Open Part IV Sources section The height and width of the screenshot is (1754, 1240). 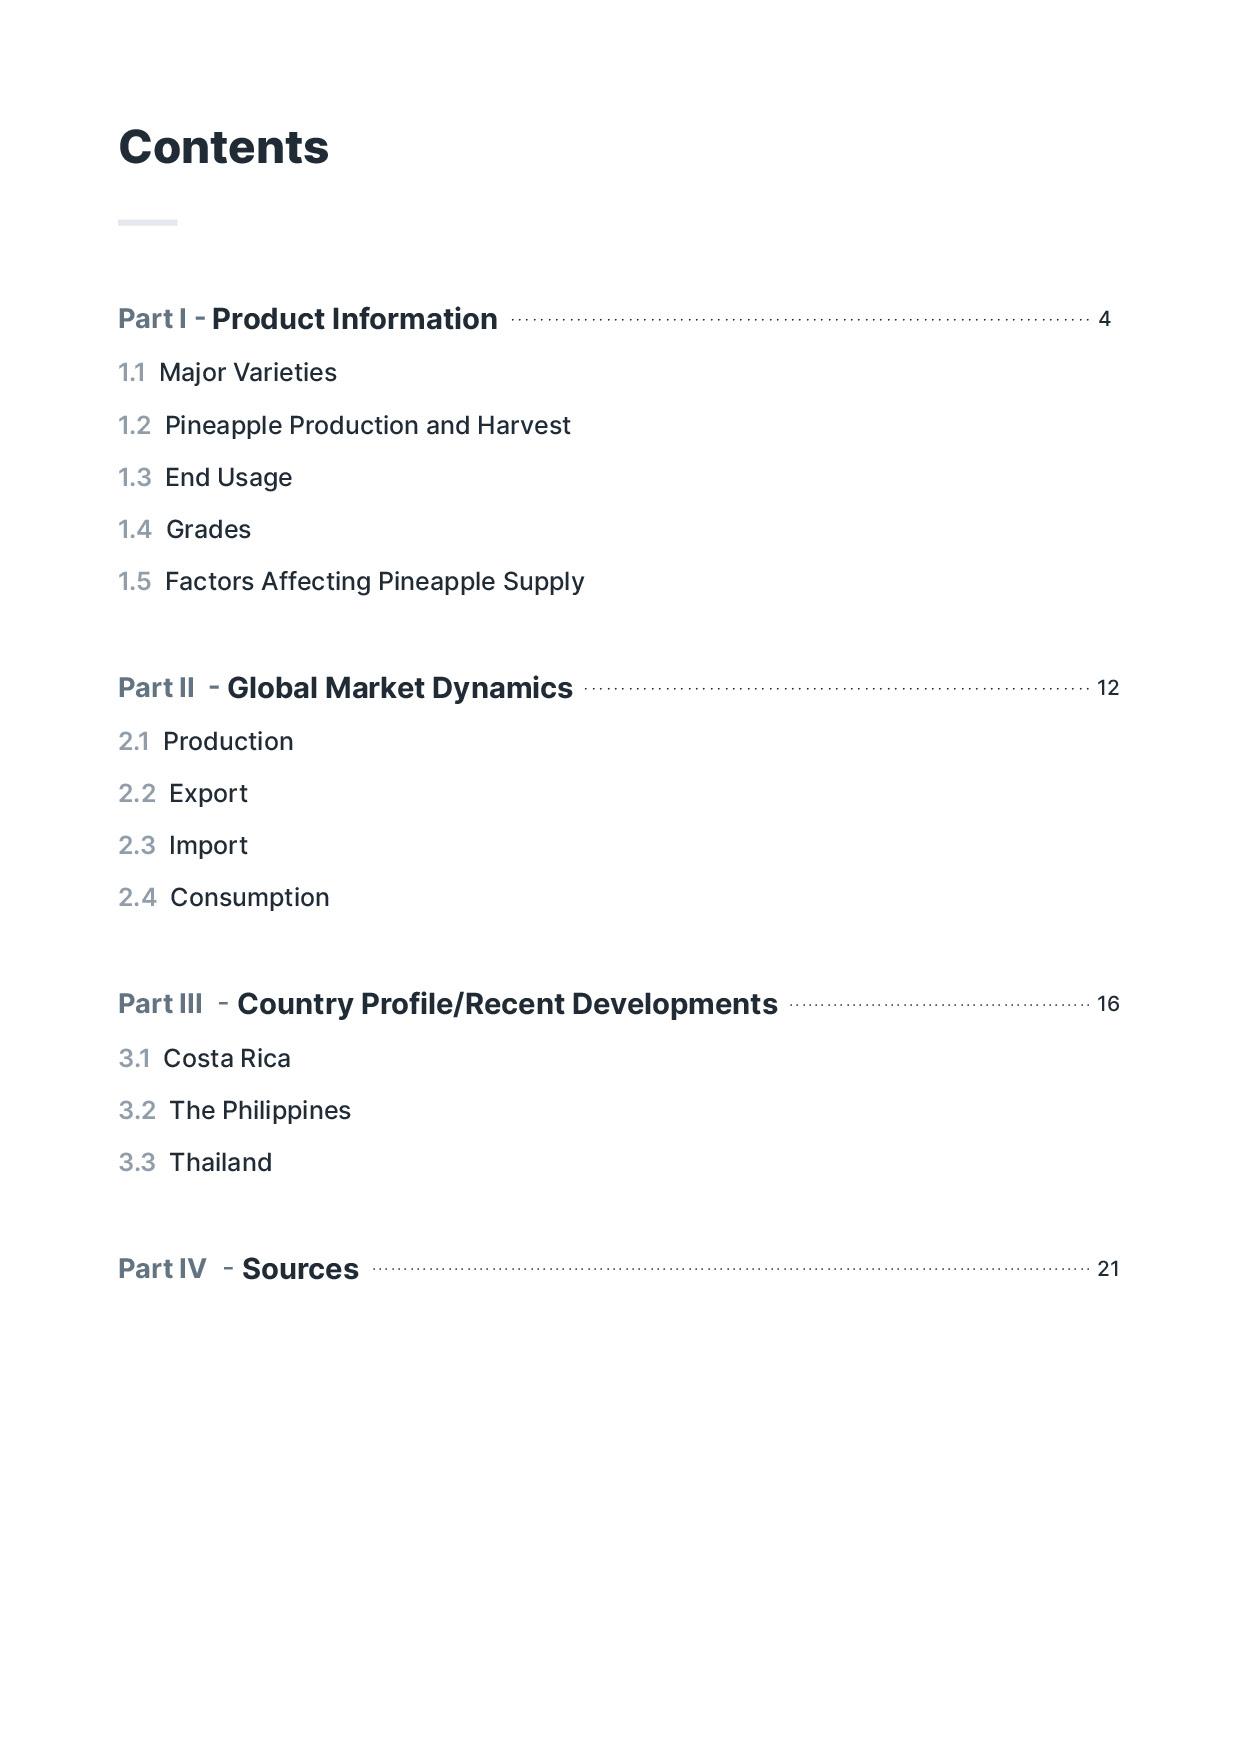pos(300,1269)
